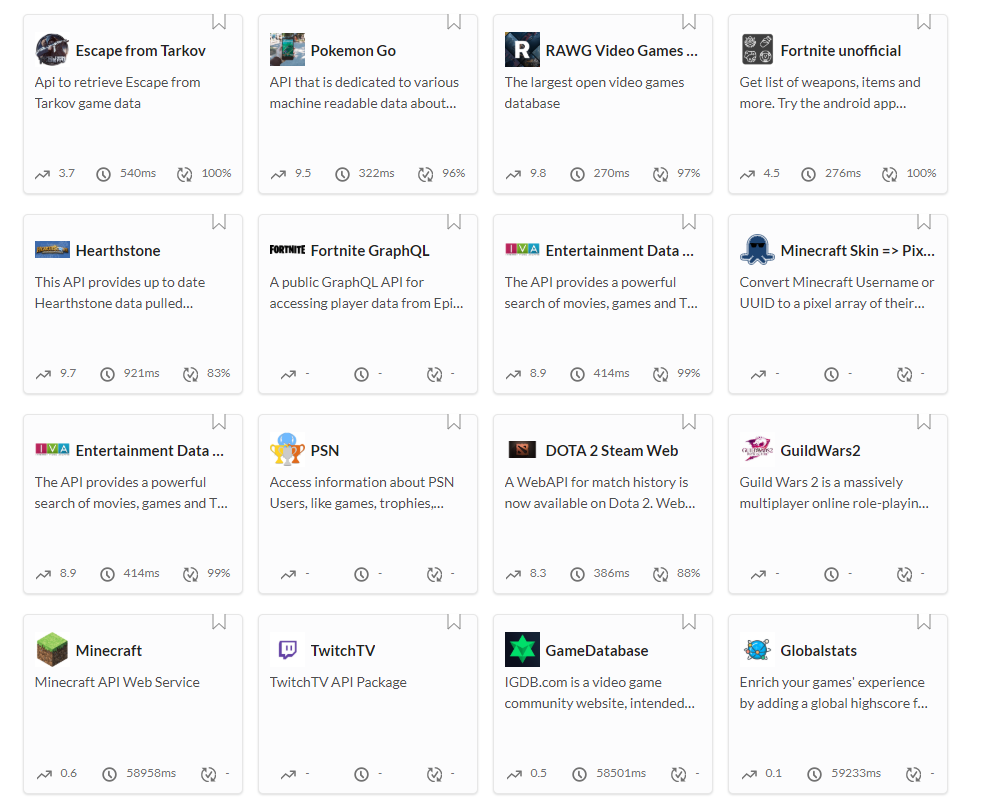Screen dimensions: 985x801
Task: Click the Fortnite unofficial dice icon
Action: 757,50
